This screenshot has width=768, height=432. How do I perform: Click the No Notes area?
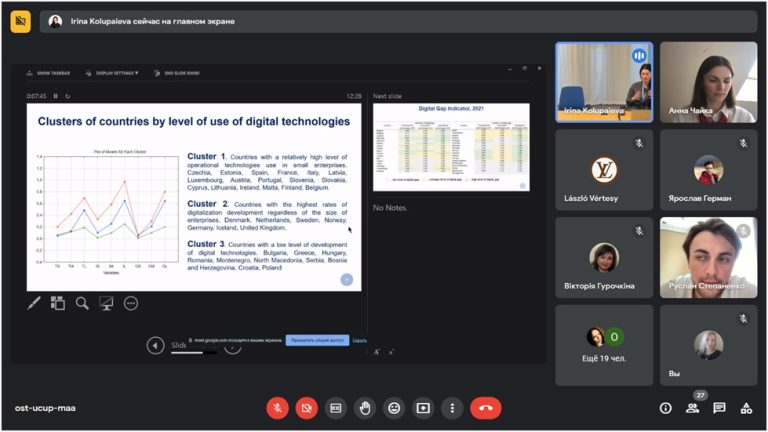pyautogui.click(x=390, y=208)
